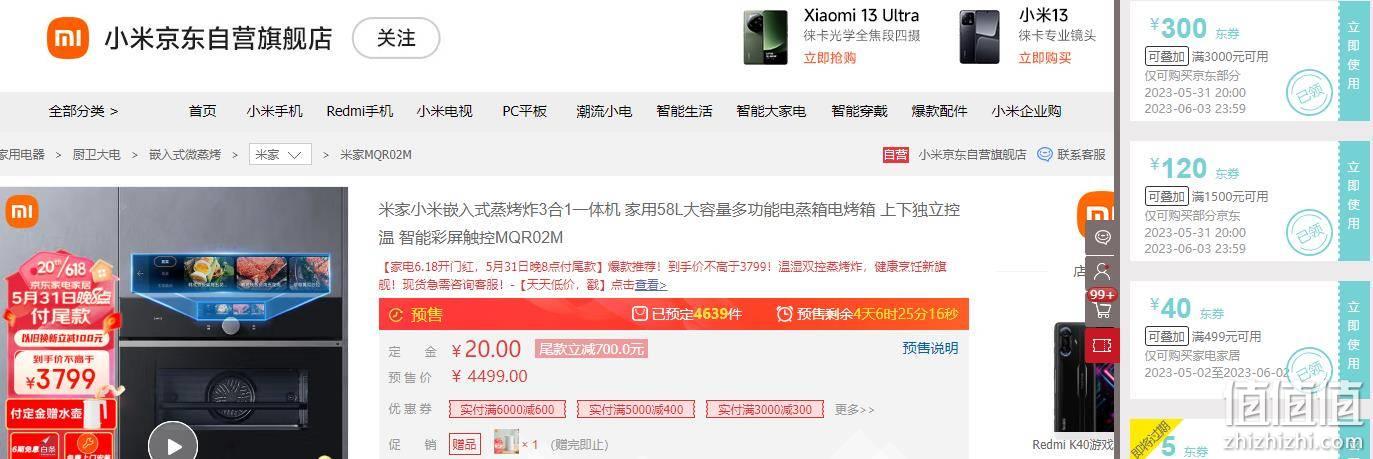Click the gift item thumbnail image
The width and height of the screenshot is (1373, 459).
[506, 442]
